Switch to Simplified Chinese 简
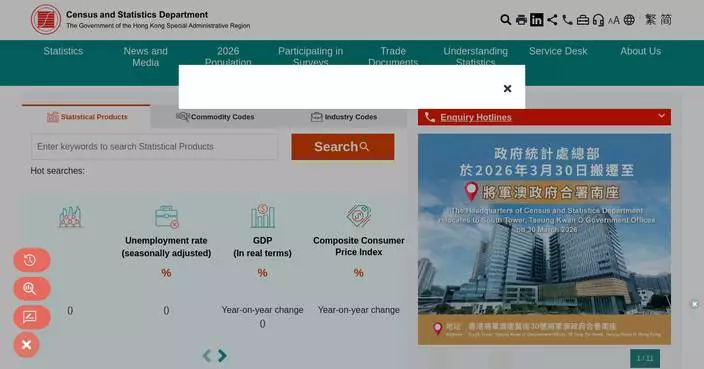The height and width of the screenshot is (369, 704). [666, 20]
